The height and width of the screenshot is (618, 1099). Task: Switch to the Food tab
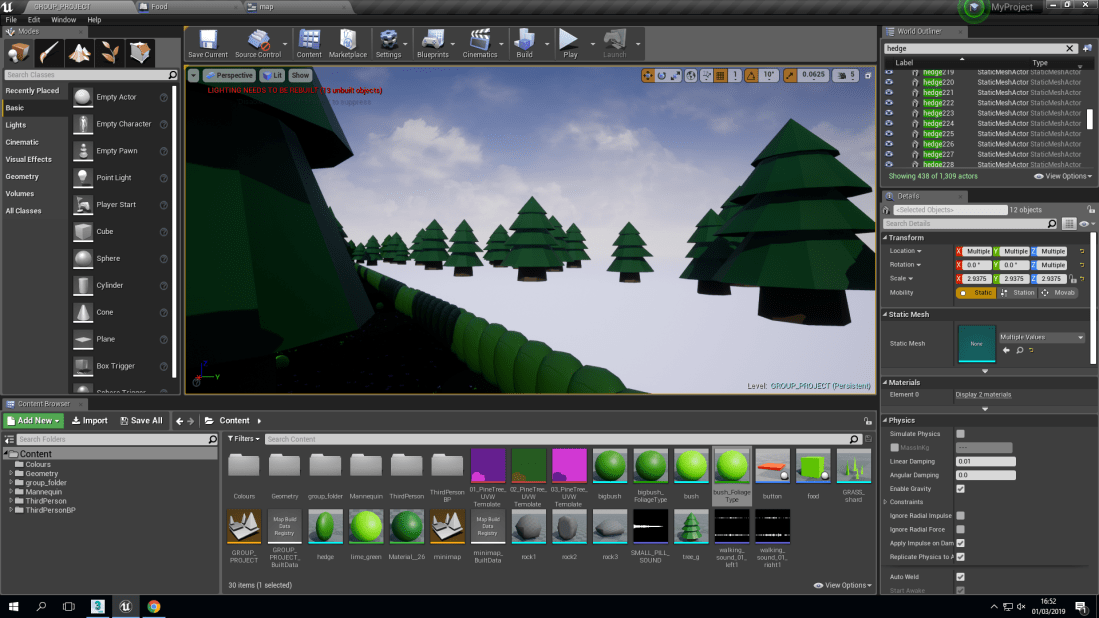(160, 5)
